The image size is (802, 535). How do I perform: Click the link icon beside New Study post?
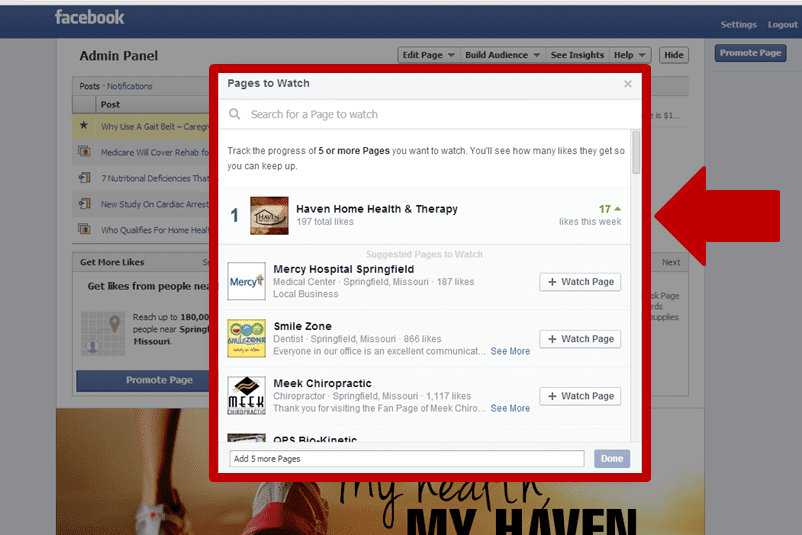84,204
